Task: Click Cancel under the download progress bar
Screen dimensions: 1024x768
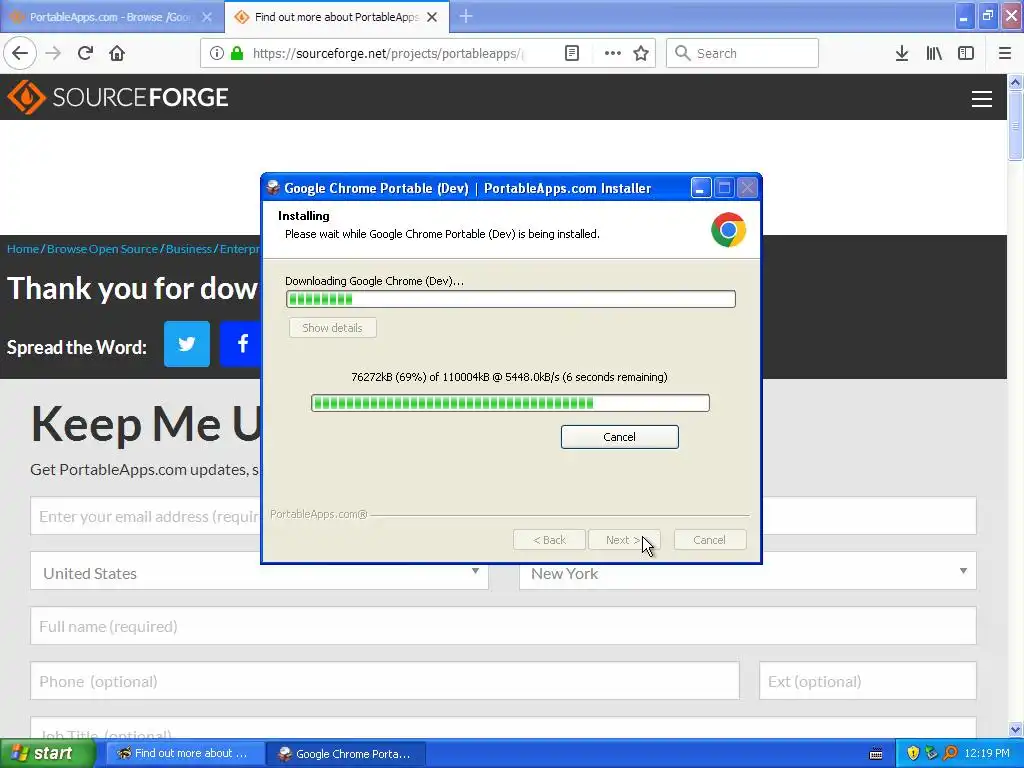Action: point(619,437)
